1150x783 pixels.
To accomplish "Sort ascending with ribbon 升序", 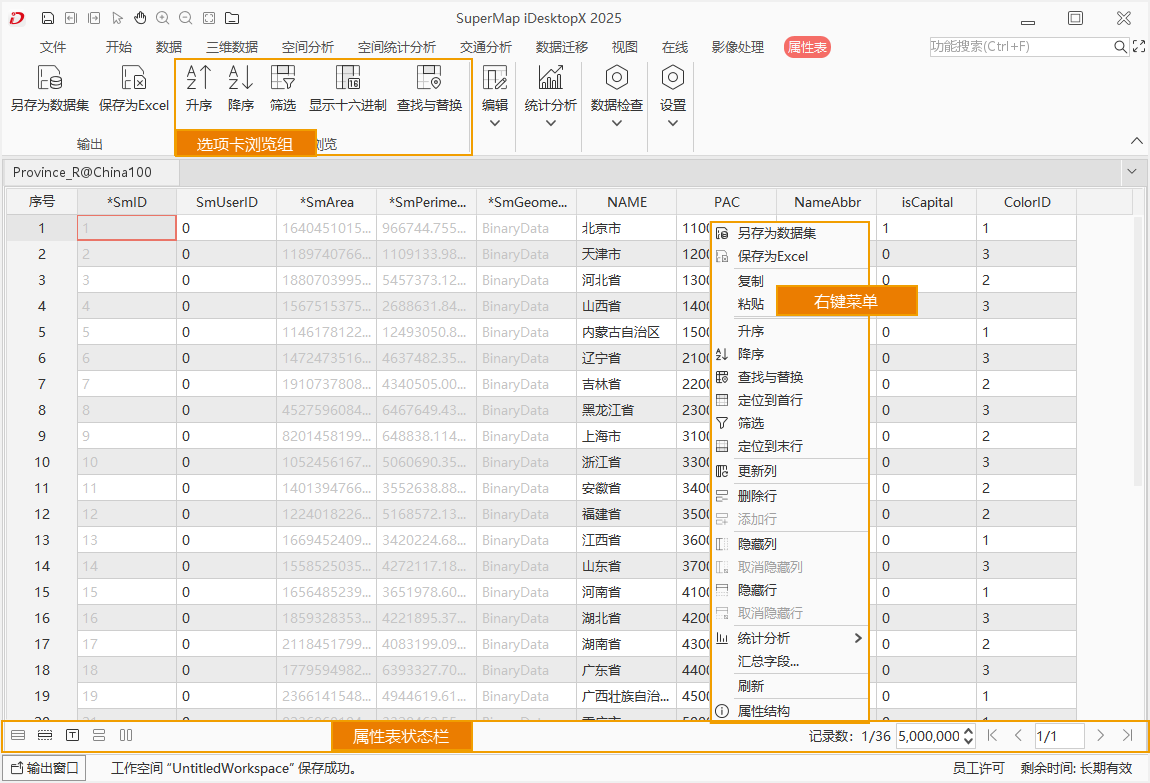I will 199,88.
